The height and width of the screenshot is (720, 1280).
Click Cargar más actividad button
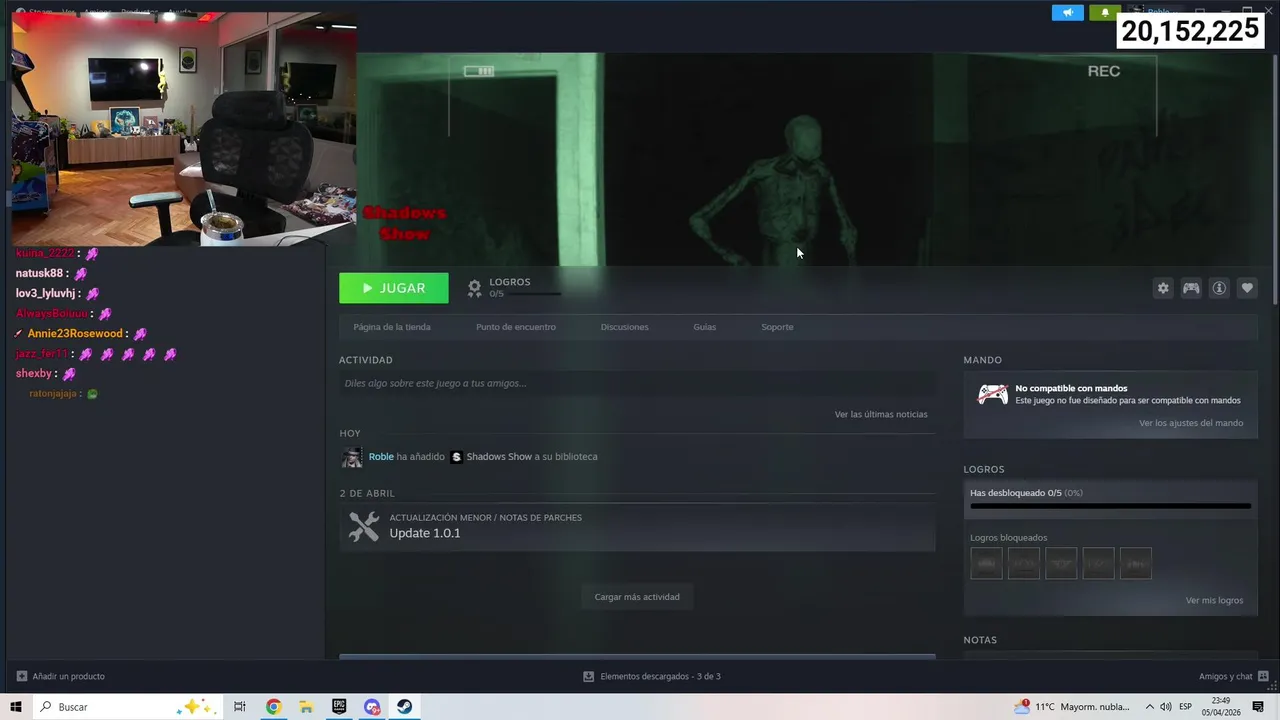(637, 597)
